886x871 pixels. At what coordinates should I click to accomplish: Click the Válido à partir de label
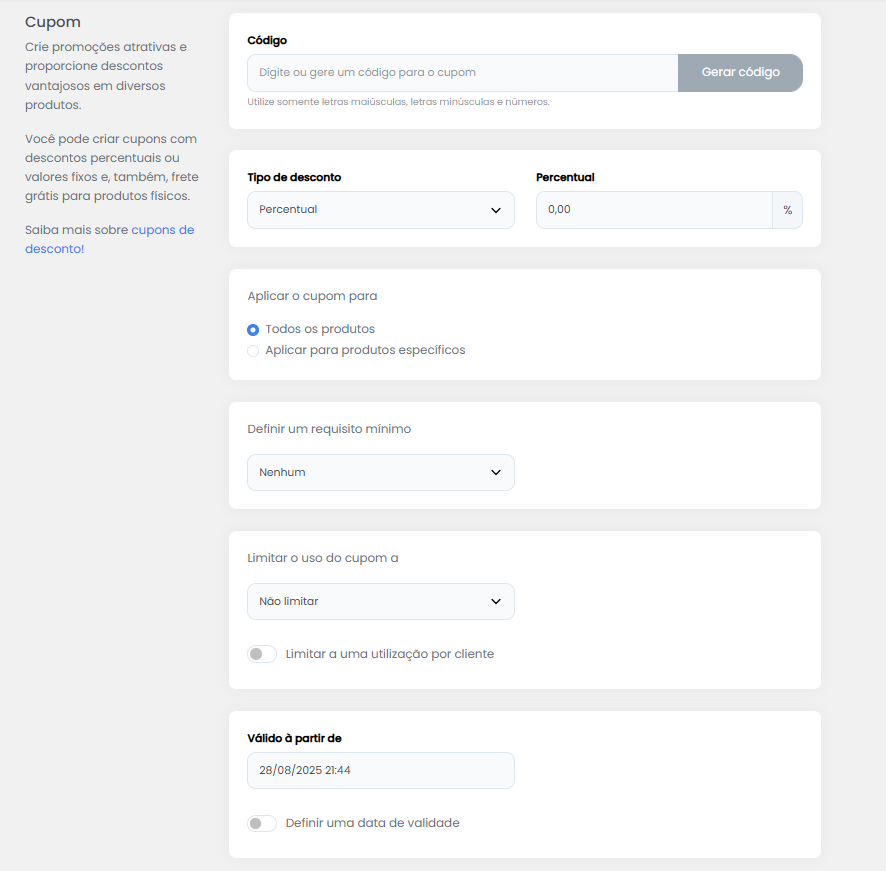tap(294, 738)
